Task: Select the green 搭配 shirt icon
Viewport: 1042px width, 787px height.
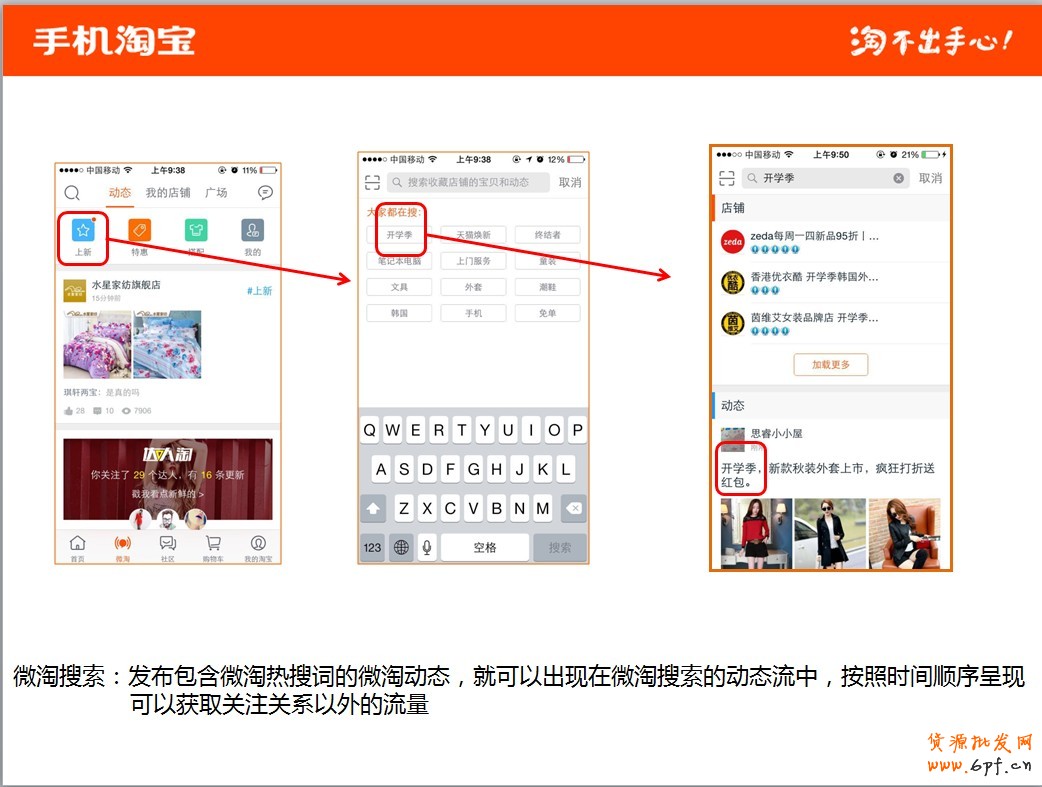Action: click(x=196, y=231)
